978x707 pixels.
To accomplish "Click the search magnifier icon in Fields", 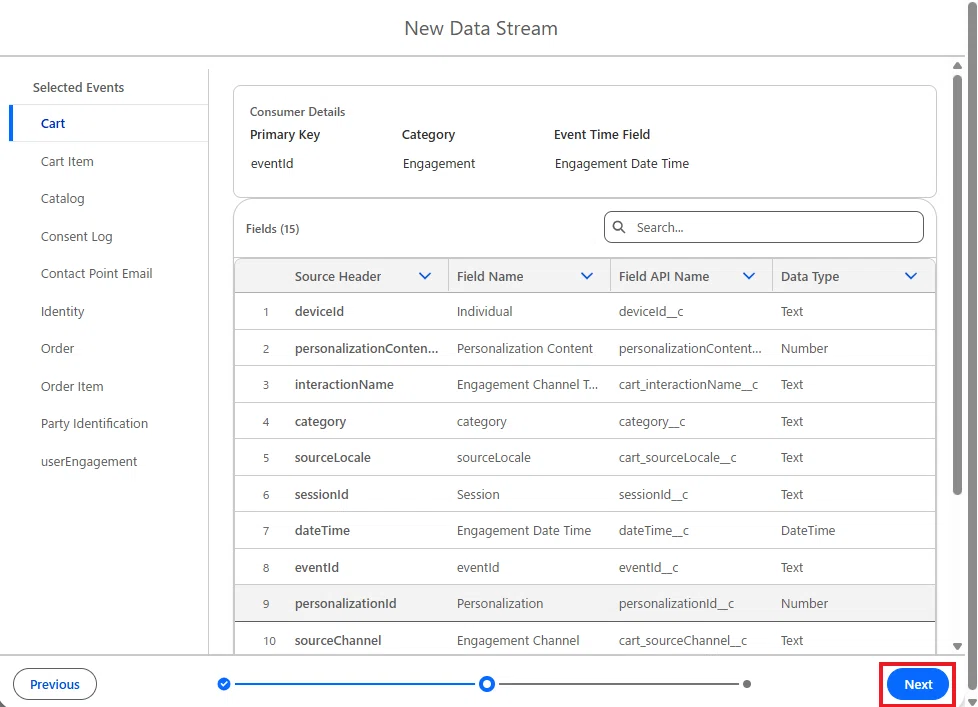I will 619,227.
